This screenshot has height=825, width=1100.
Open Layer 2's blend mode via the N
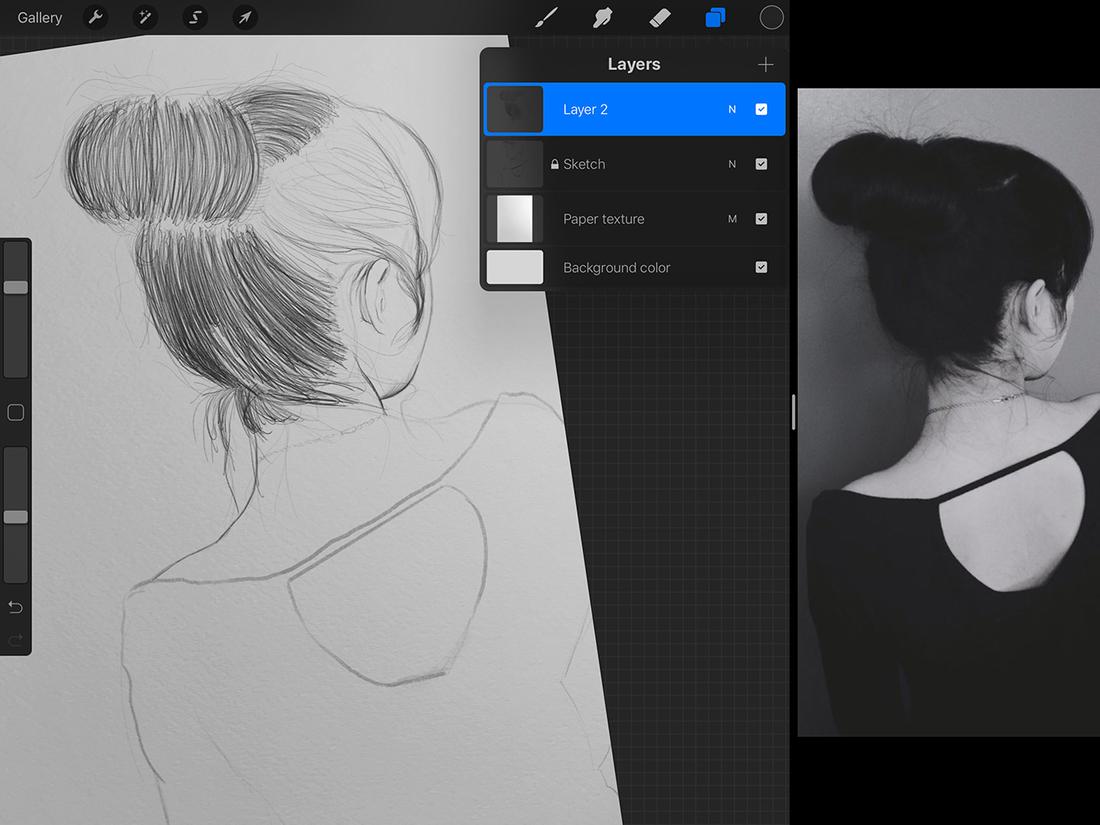pos(731,109)
